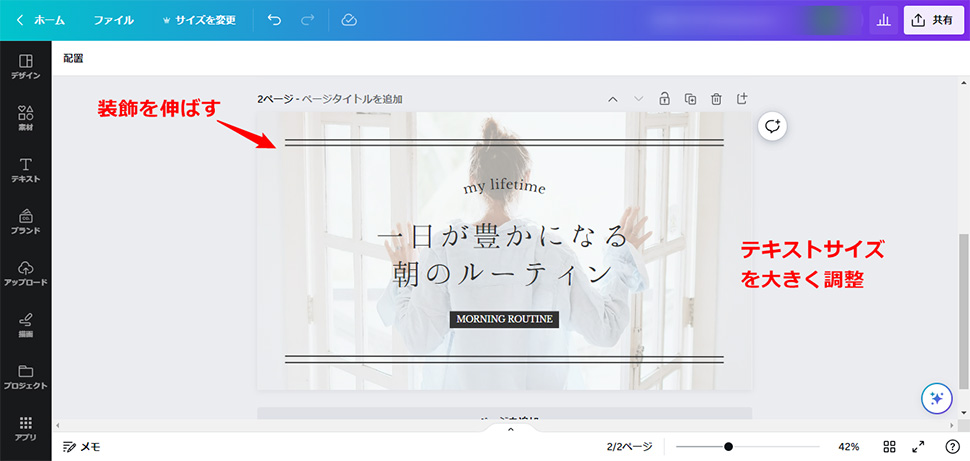This screenshot has width=970, height=461.
Task: Check the cloud save status icon
Action: pyautogui.click(x=350, y=20)
